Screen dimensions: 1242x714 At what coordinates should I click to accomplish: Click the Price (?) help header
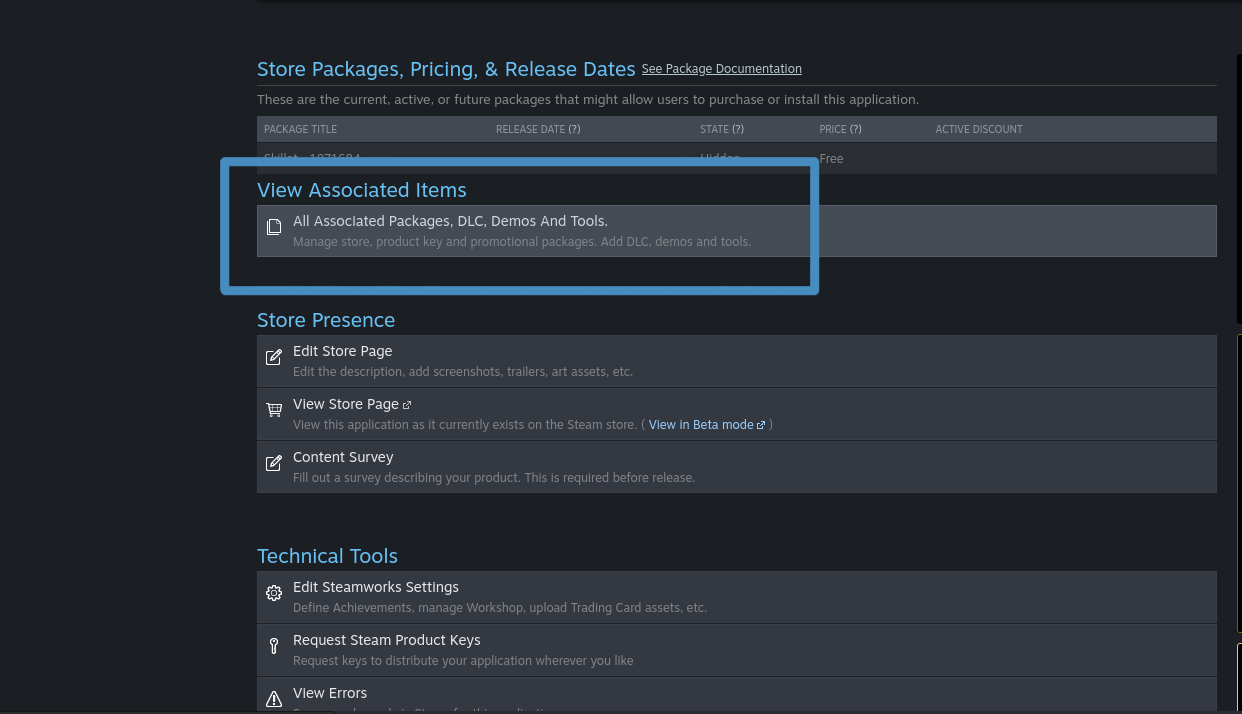click(x=840, y=129)
